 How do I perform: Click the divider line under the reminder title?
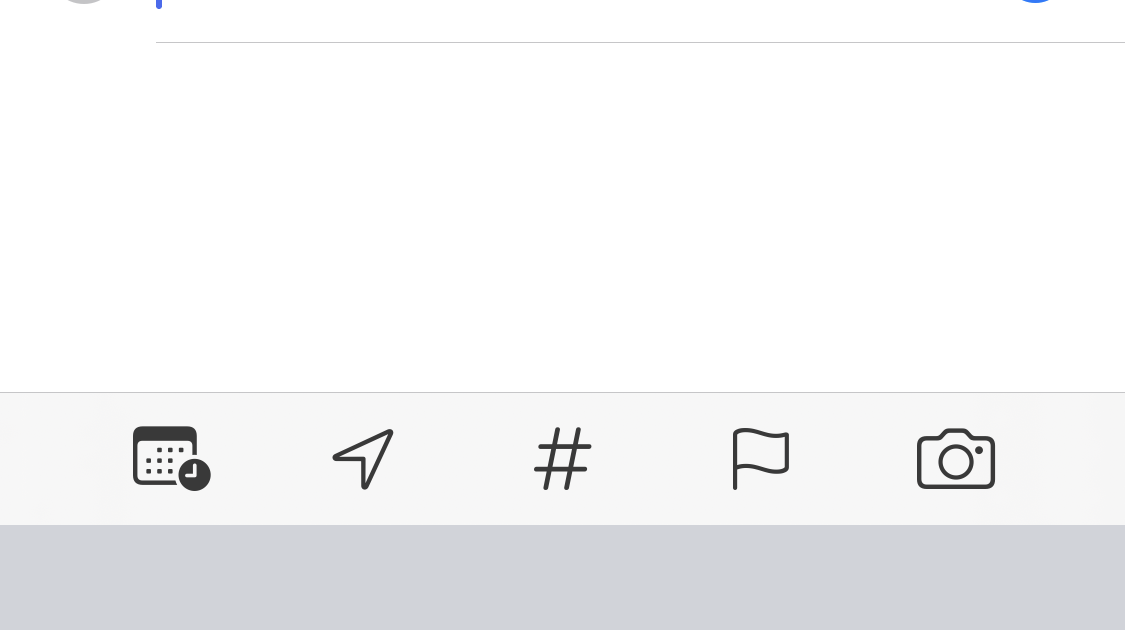pos(640,42)
